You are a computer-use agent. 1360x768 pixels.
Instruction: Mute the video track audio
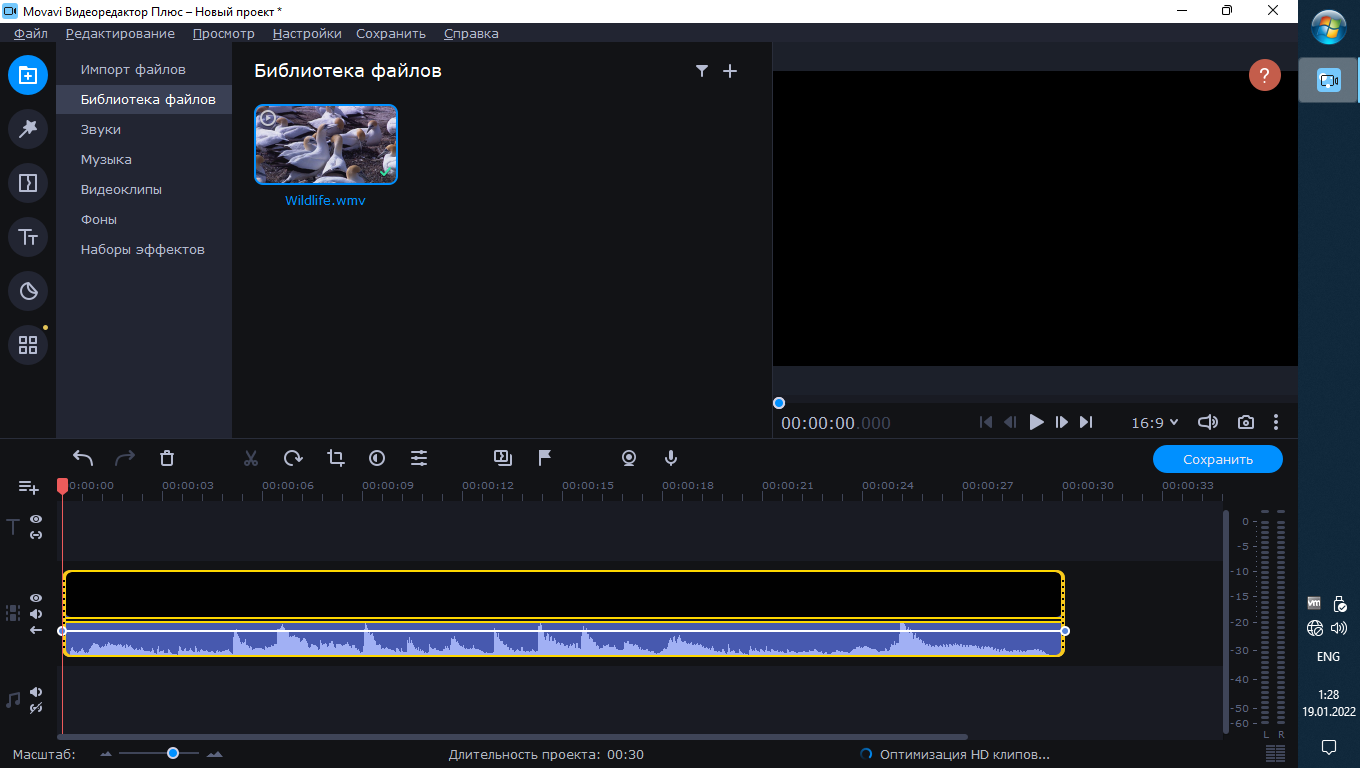(36, 614)
